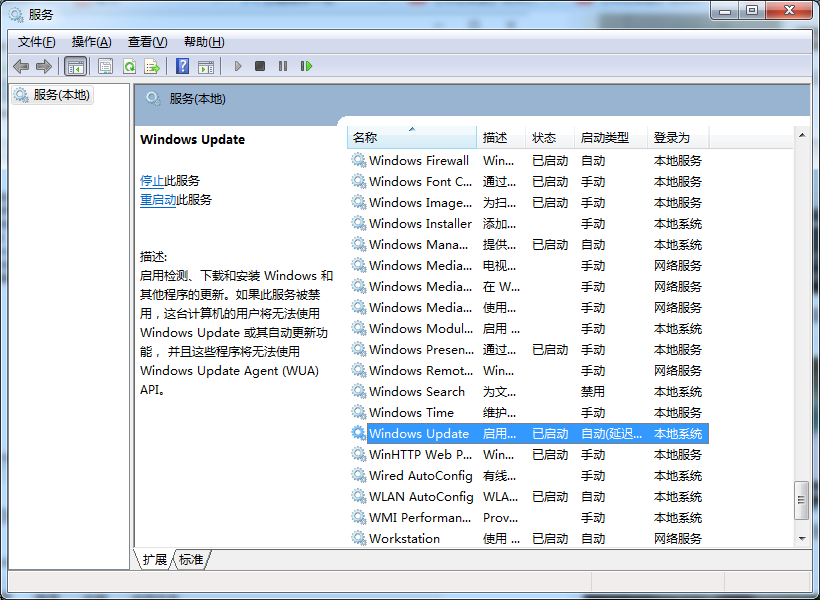Select the Windows Firewall service name
Viewport: 820px width, 600px height.
click(x=419, y=161)
